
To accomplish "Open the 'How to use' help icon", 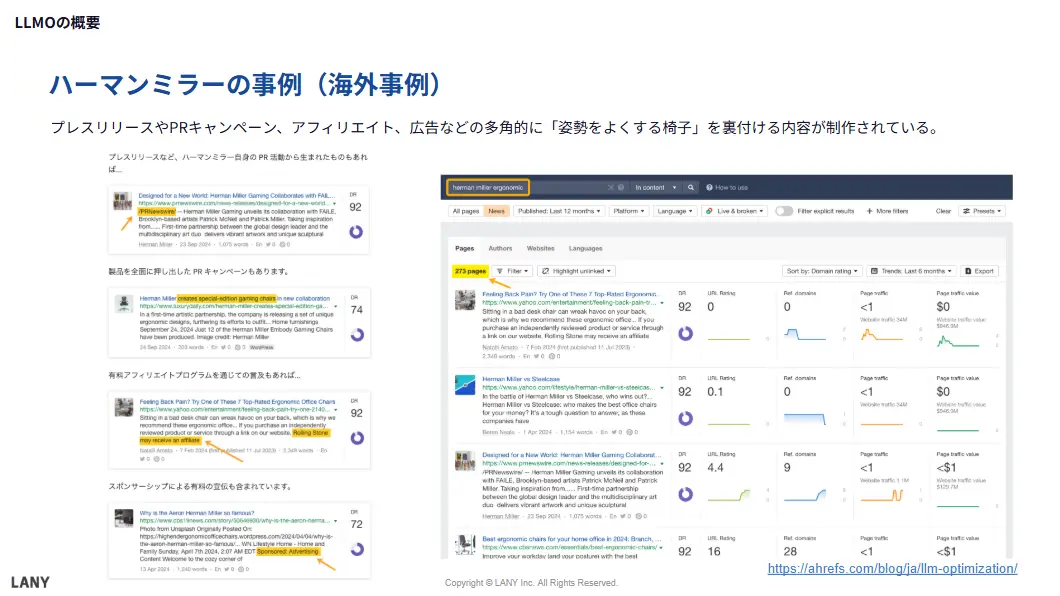I will coord(709,186).
